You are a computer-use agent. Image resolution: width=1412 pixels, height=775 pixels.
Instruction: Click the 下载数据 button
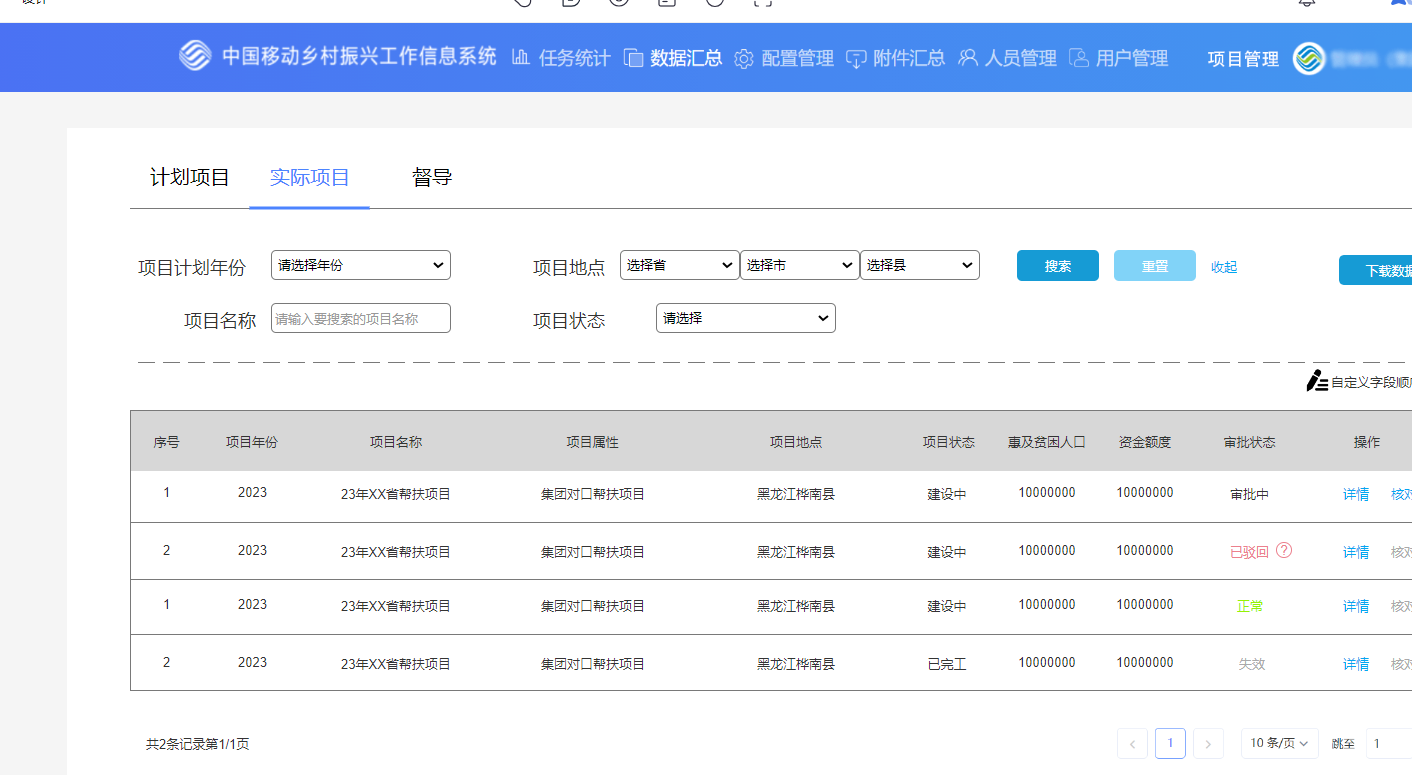[1376, 270]
